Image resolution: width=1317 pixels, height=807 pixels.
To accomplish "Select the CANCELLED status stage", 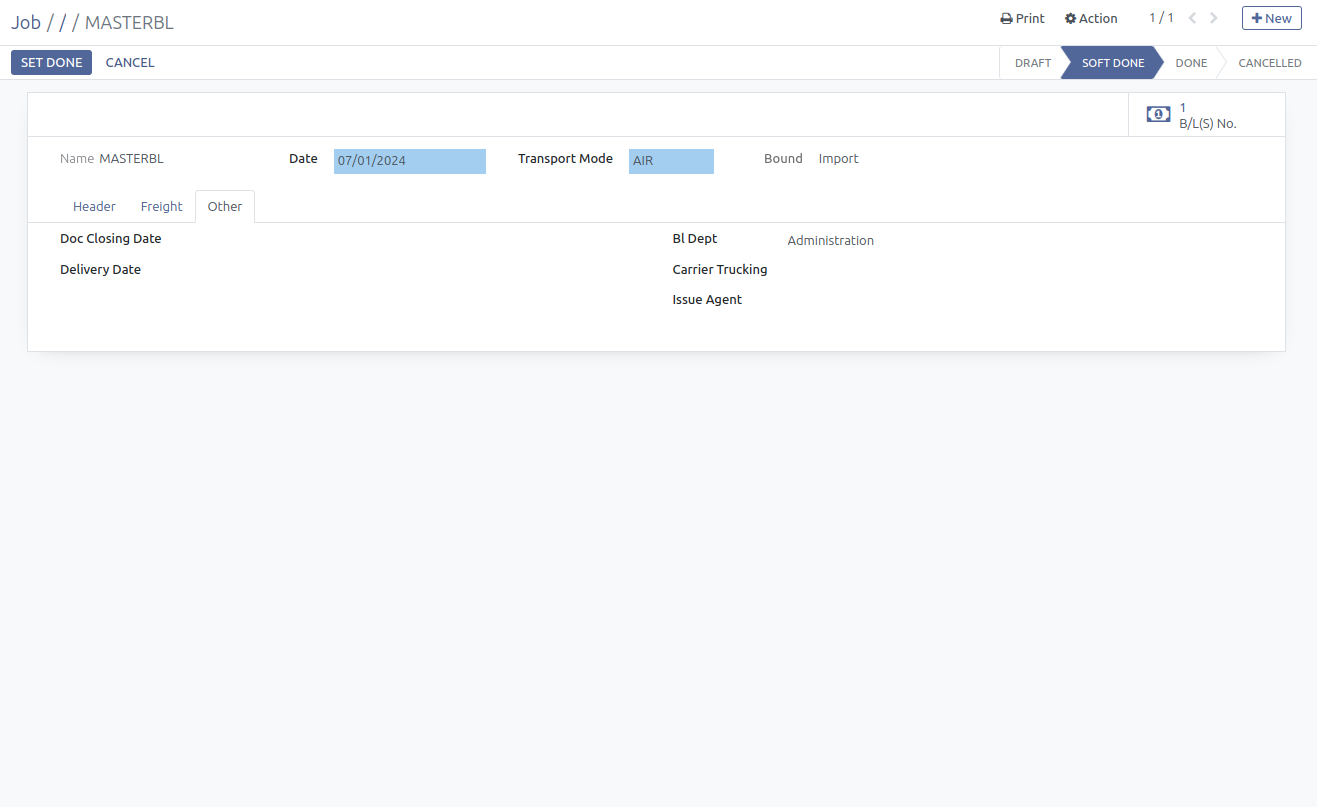I will click(x=1269, y=63).
